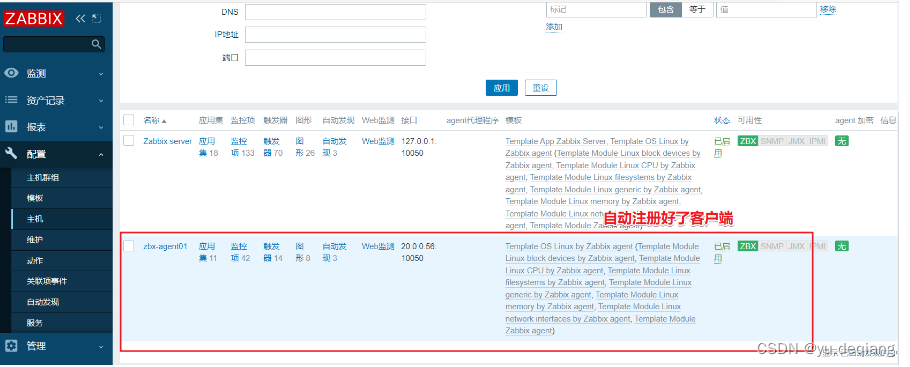Toggle 已启用 status of Zabbix server
Viewport: 910px width, 367px height.
722,147
